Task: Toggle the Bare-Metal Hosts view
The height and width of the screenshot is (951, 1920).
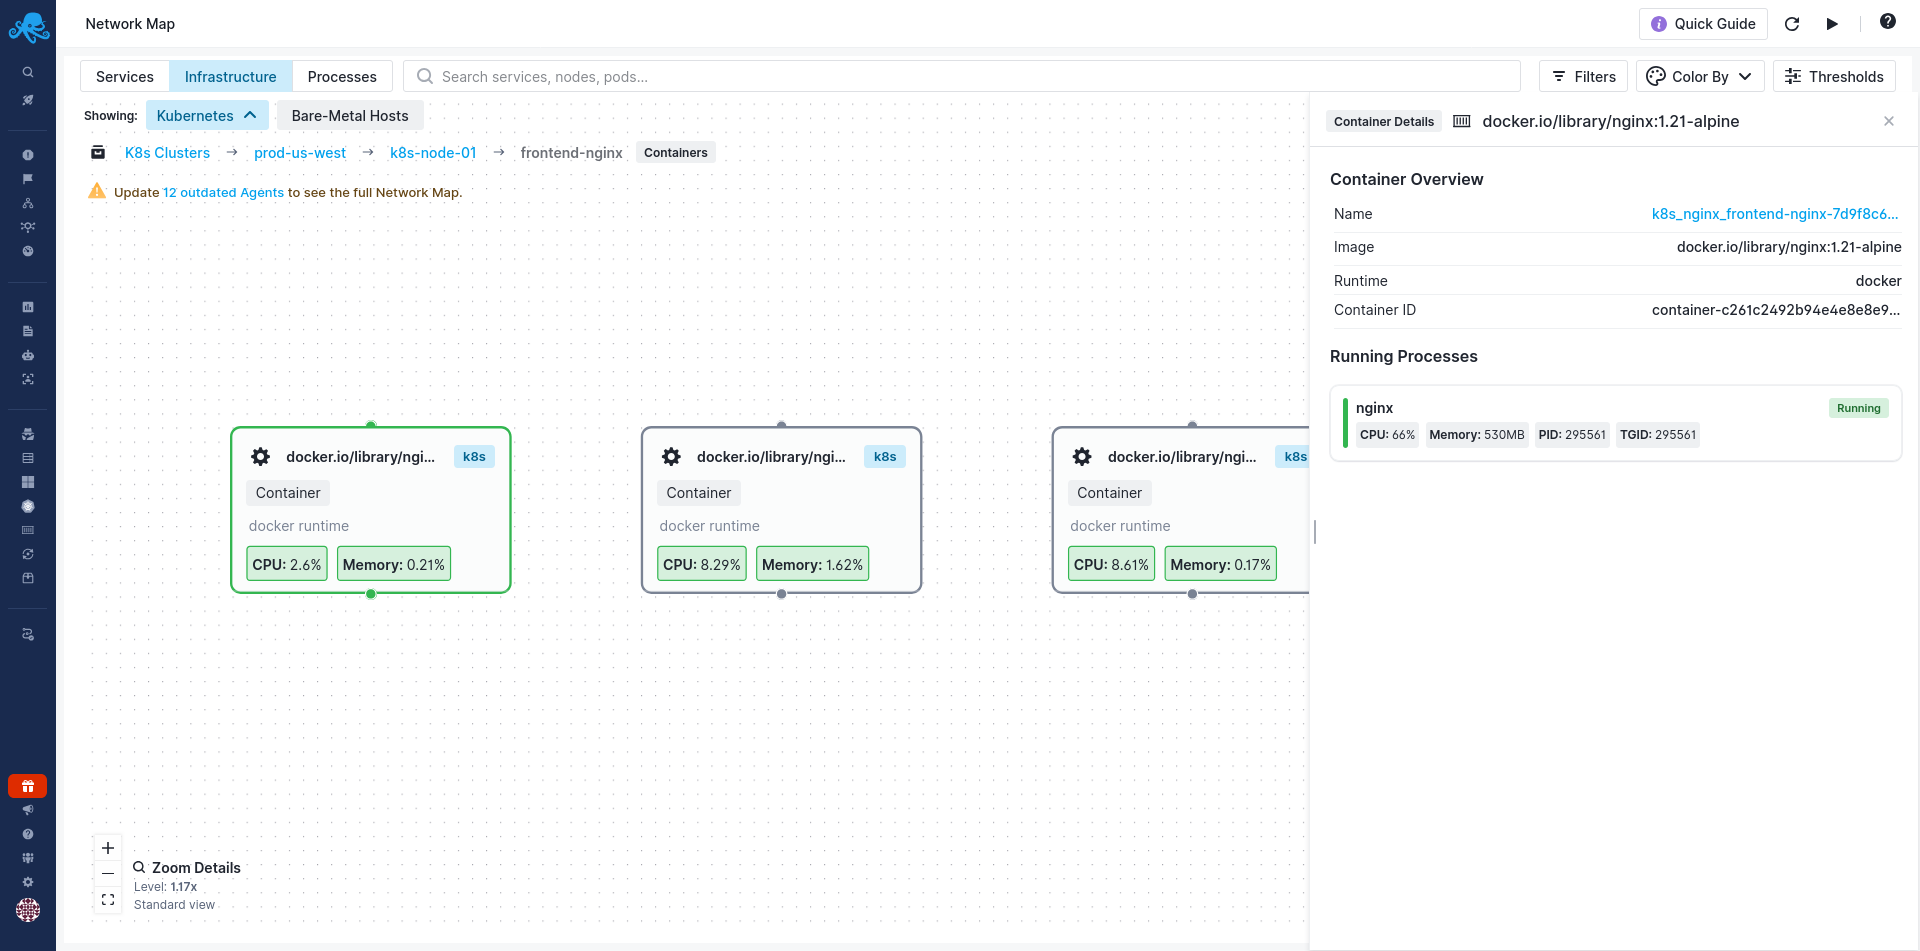Action: point(350,116)
